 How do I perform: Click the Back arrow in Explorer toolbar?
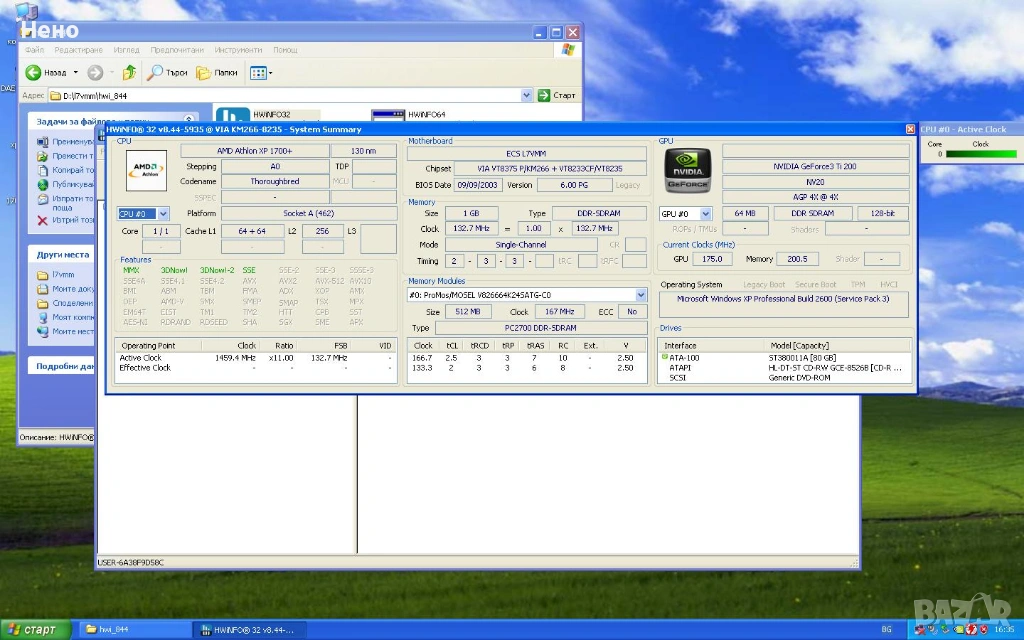point(34,72)
